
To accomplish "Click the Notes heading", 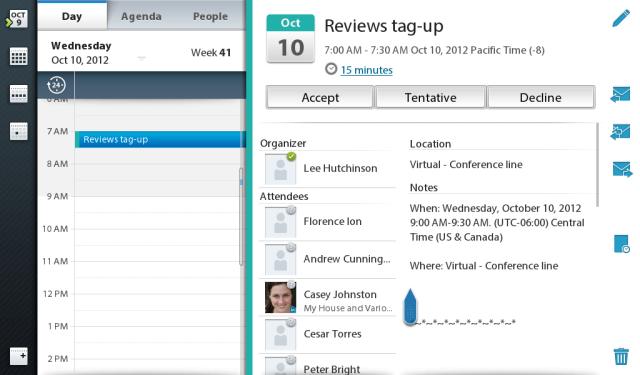I will pyautogui.click(x=424, y=187).
